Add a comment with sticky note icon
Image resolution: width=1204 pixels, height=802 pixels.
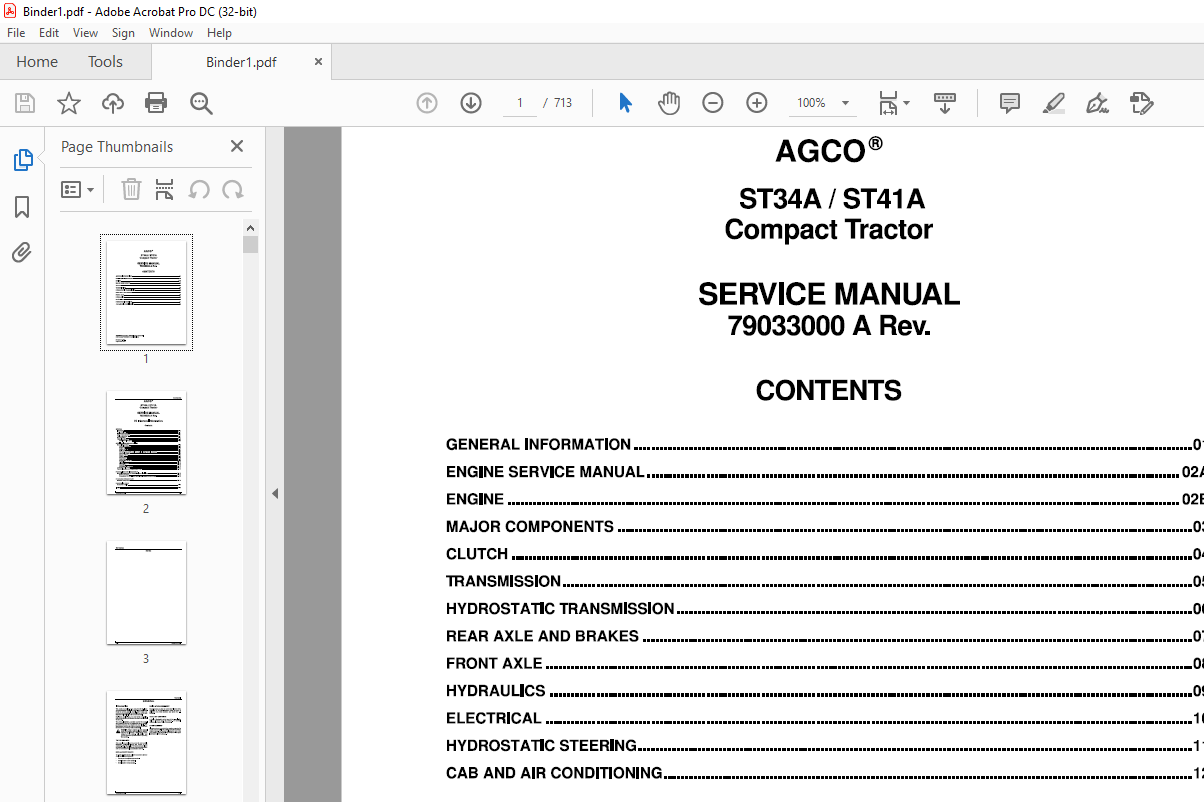pyautogui.click(x=1010, y=103)
